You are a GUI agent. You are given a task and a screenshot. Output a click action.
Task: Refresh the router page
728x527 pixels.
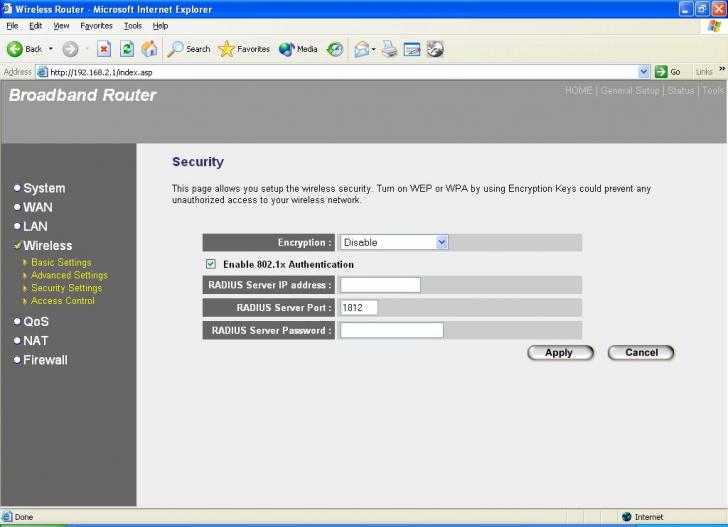point(127,49)
